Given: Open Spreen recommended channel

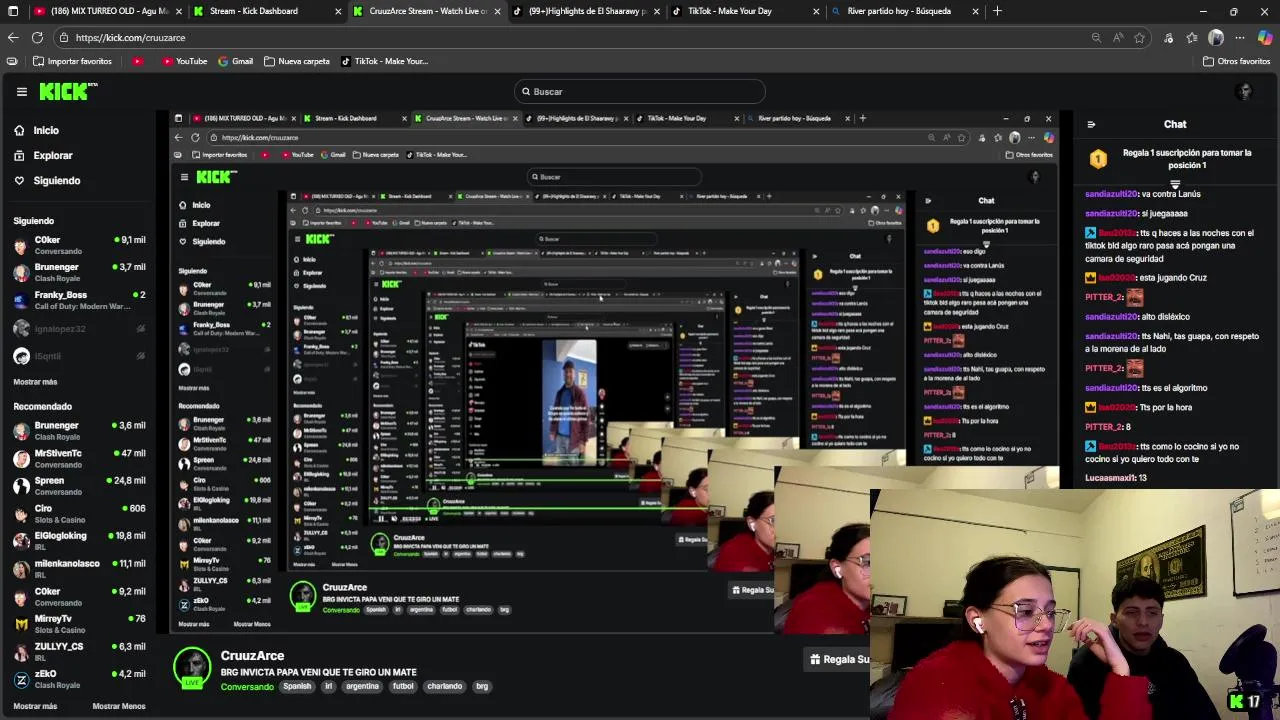Looking at the screenshot, I should 78,486.
